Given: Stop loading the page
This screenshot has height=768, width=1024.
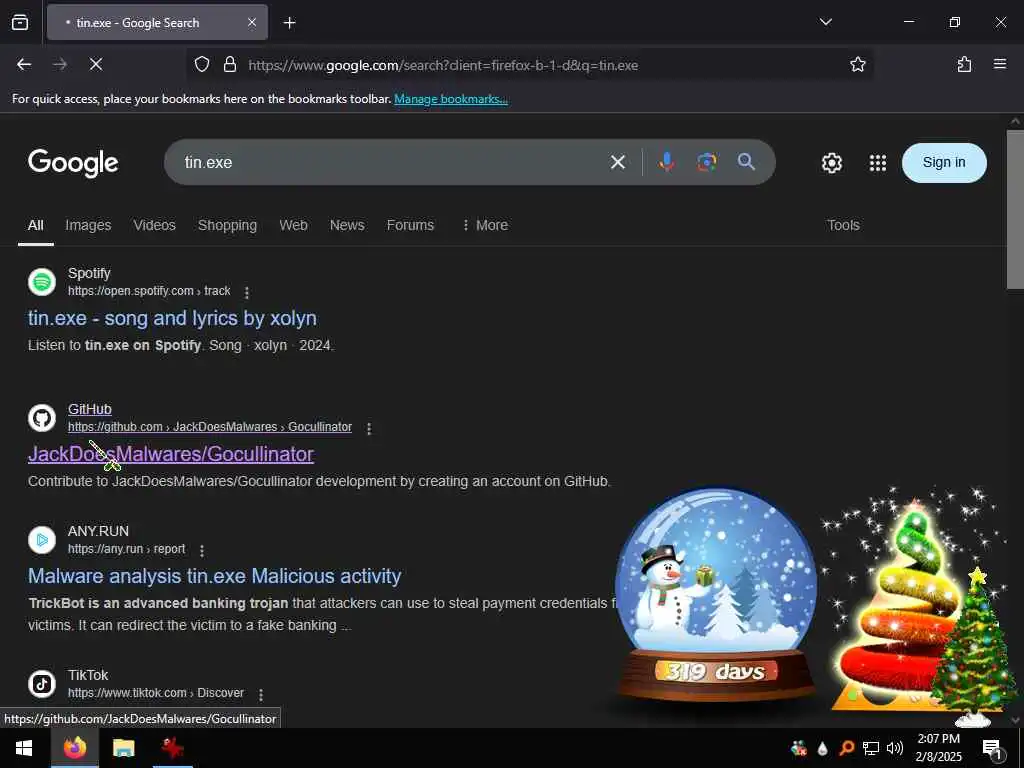Looking at the screenshot, I should coord(96,64).
